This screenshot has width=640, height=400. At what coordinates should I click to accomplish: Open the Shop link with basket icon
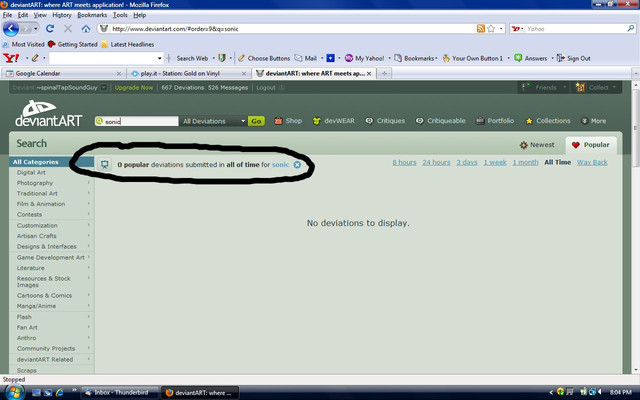tap(288, 121)
